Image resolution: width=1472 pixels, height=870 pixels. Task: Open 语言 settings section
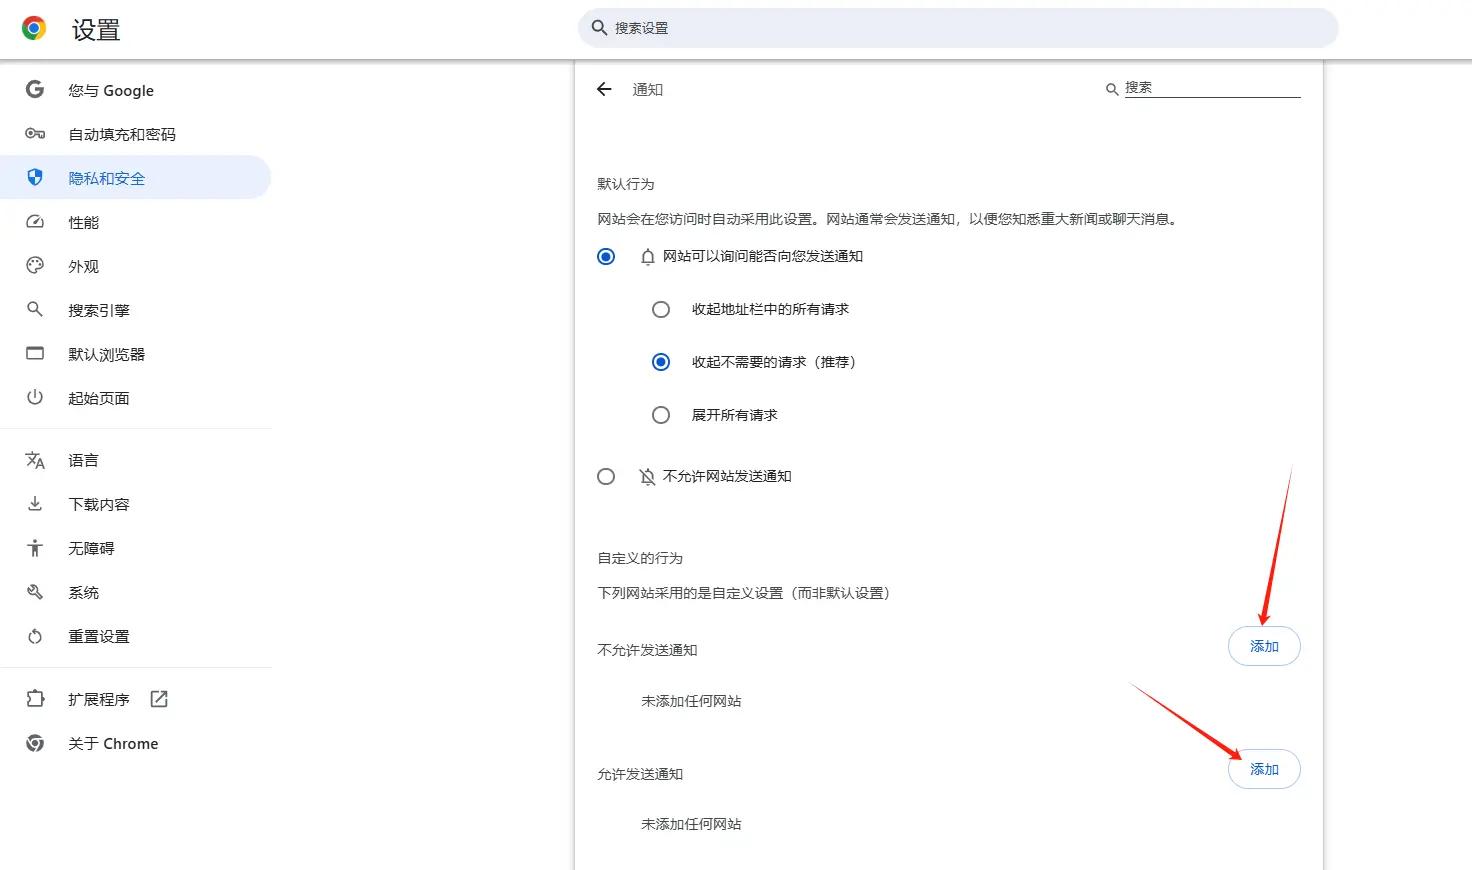click(136, 460)
